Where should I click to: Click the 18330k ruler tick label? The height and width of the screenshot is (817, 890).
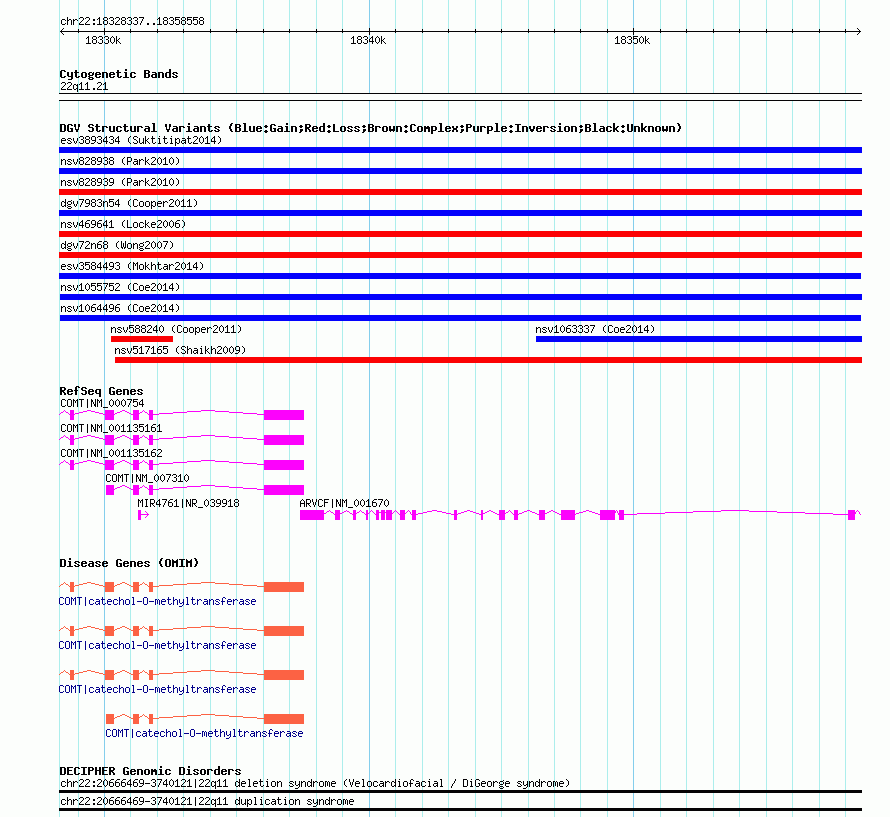103,40
